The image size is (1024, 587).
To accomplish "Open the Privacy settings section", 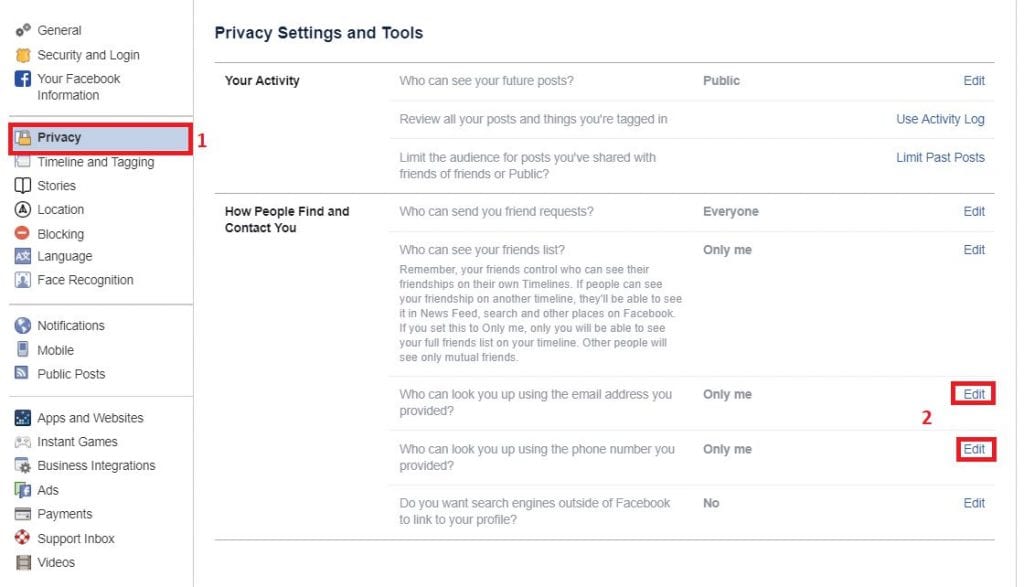I will click(x=59, y=138).
